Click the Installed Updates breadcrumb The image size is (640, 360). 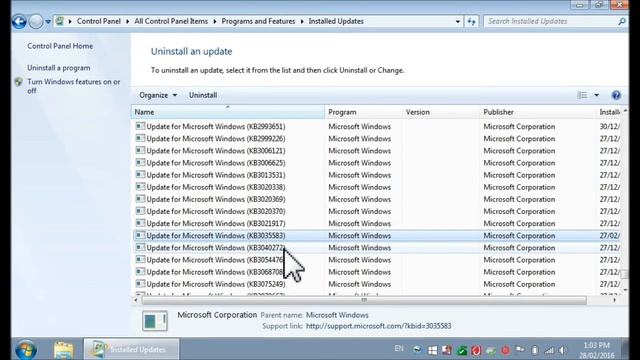[336, 21]
